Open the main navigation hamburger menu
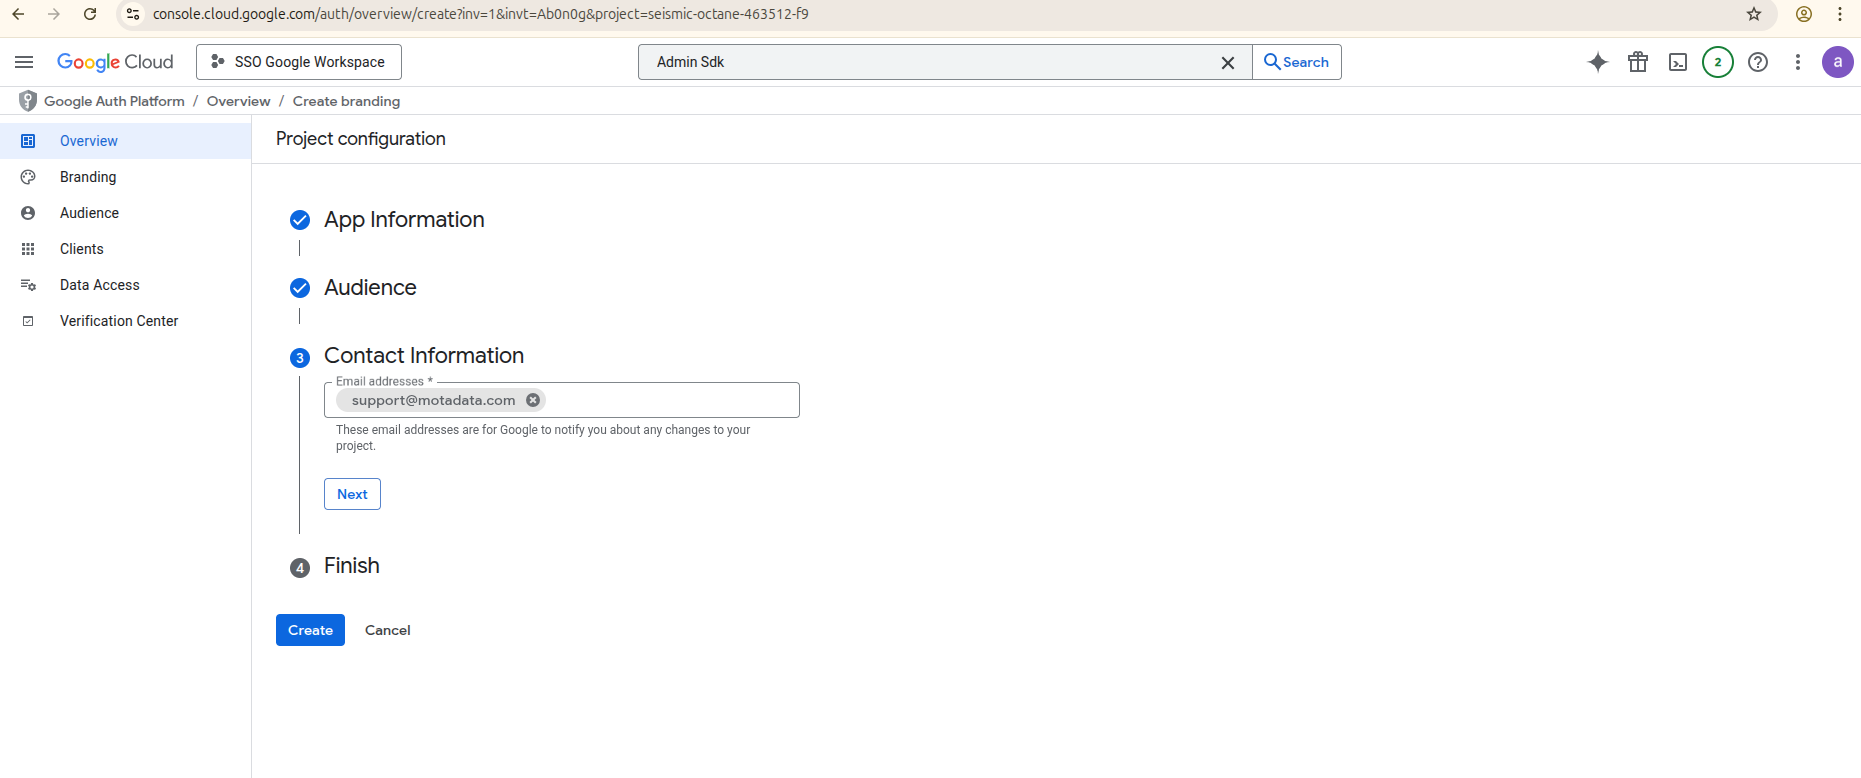The height and width of the screenshot is (778, 1861). click(x=24, y=62)
